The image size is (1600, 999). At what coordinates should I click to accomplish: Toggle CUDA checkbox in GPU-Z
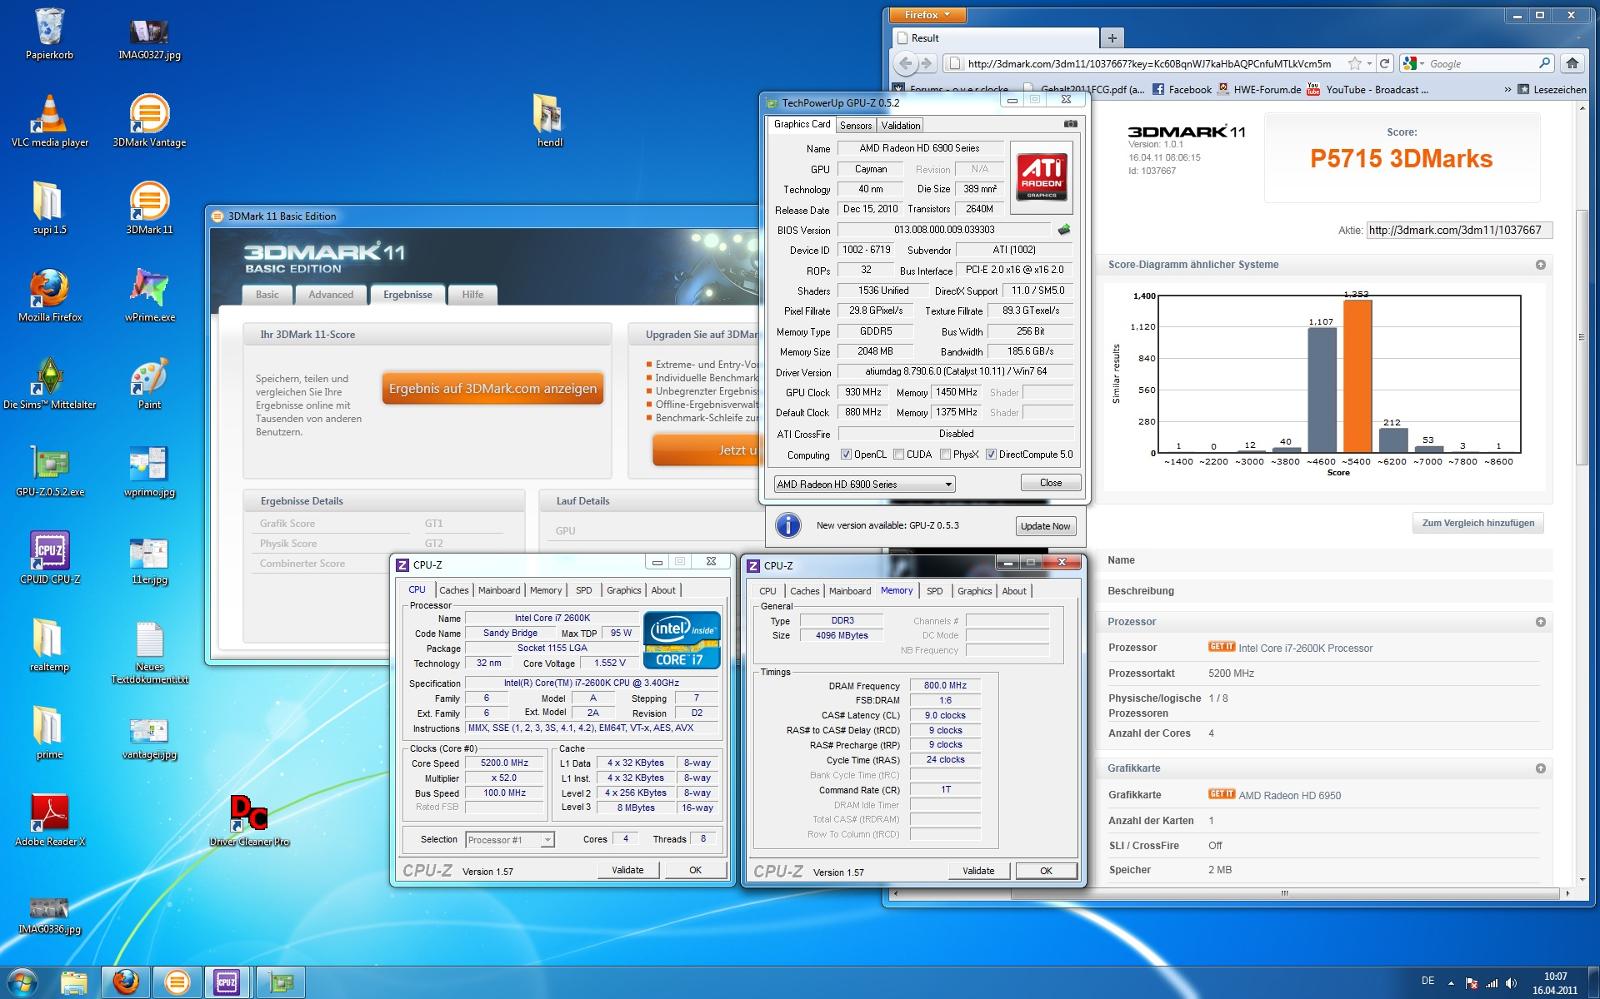pyautogui.click(x=898, y=455)
